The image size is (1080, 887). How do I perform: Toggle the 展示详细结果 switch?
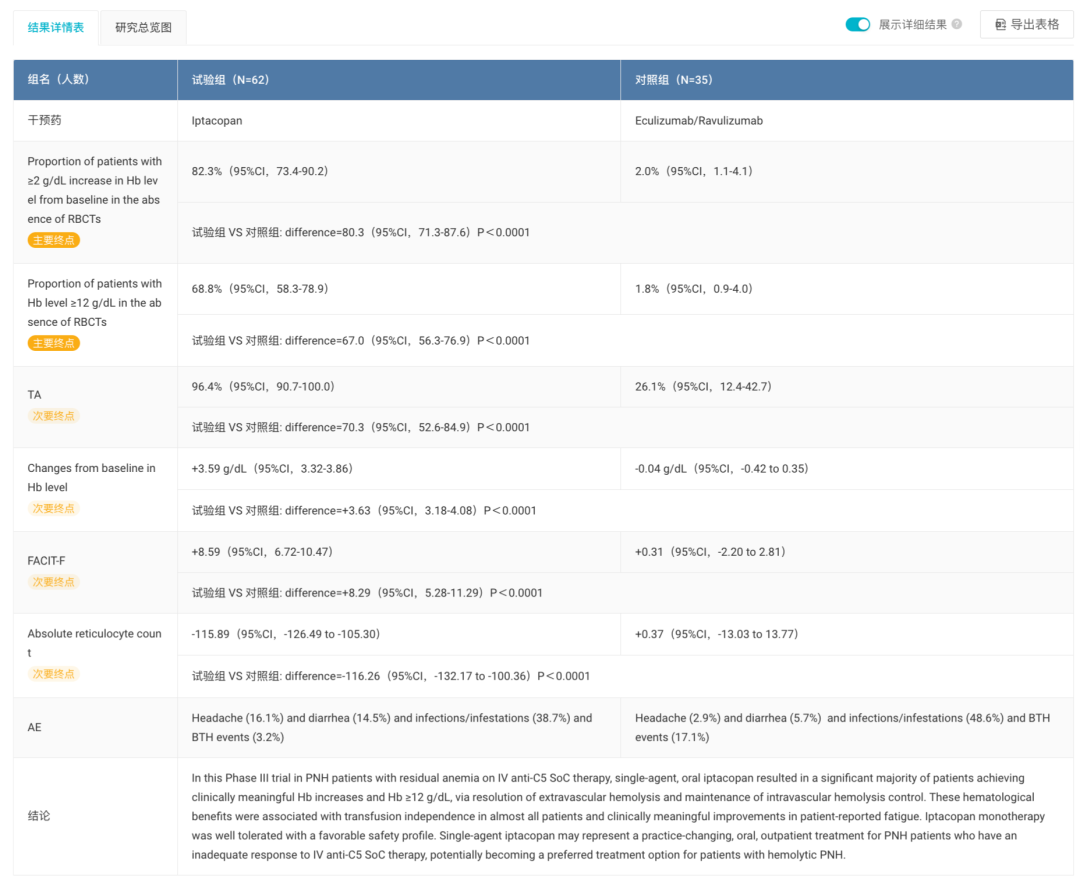click(858, 25)
